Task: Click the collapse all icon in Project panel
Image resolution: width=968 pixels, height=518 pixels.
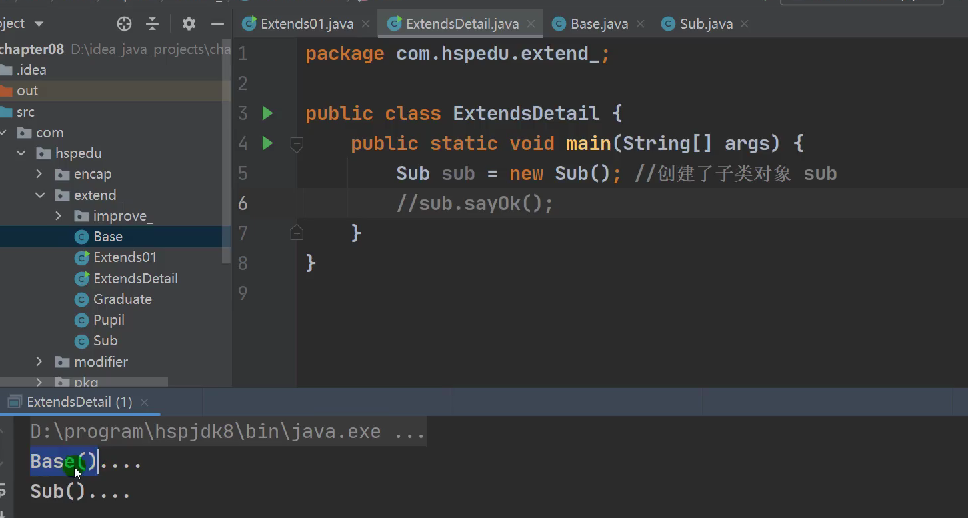Action: click(152, 24)
